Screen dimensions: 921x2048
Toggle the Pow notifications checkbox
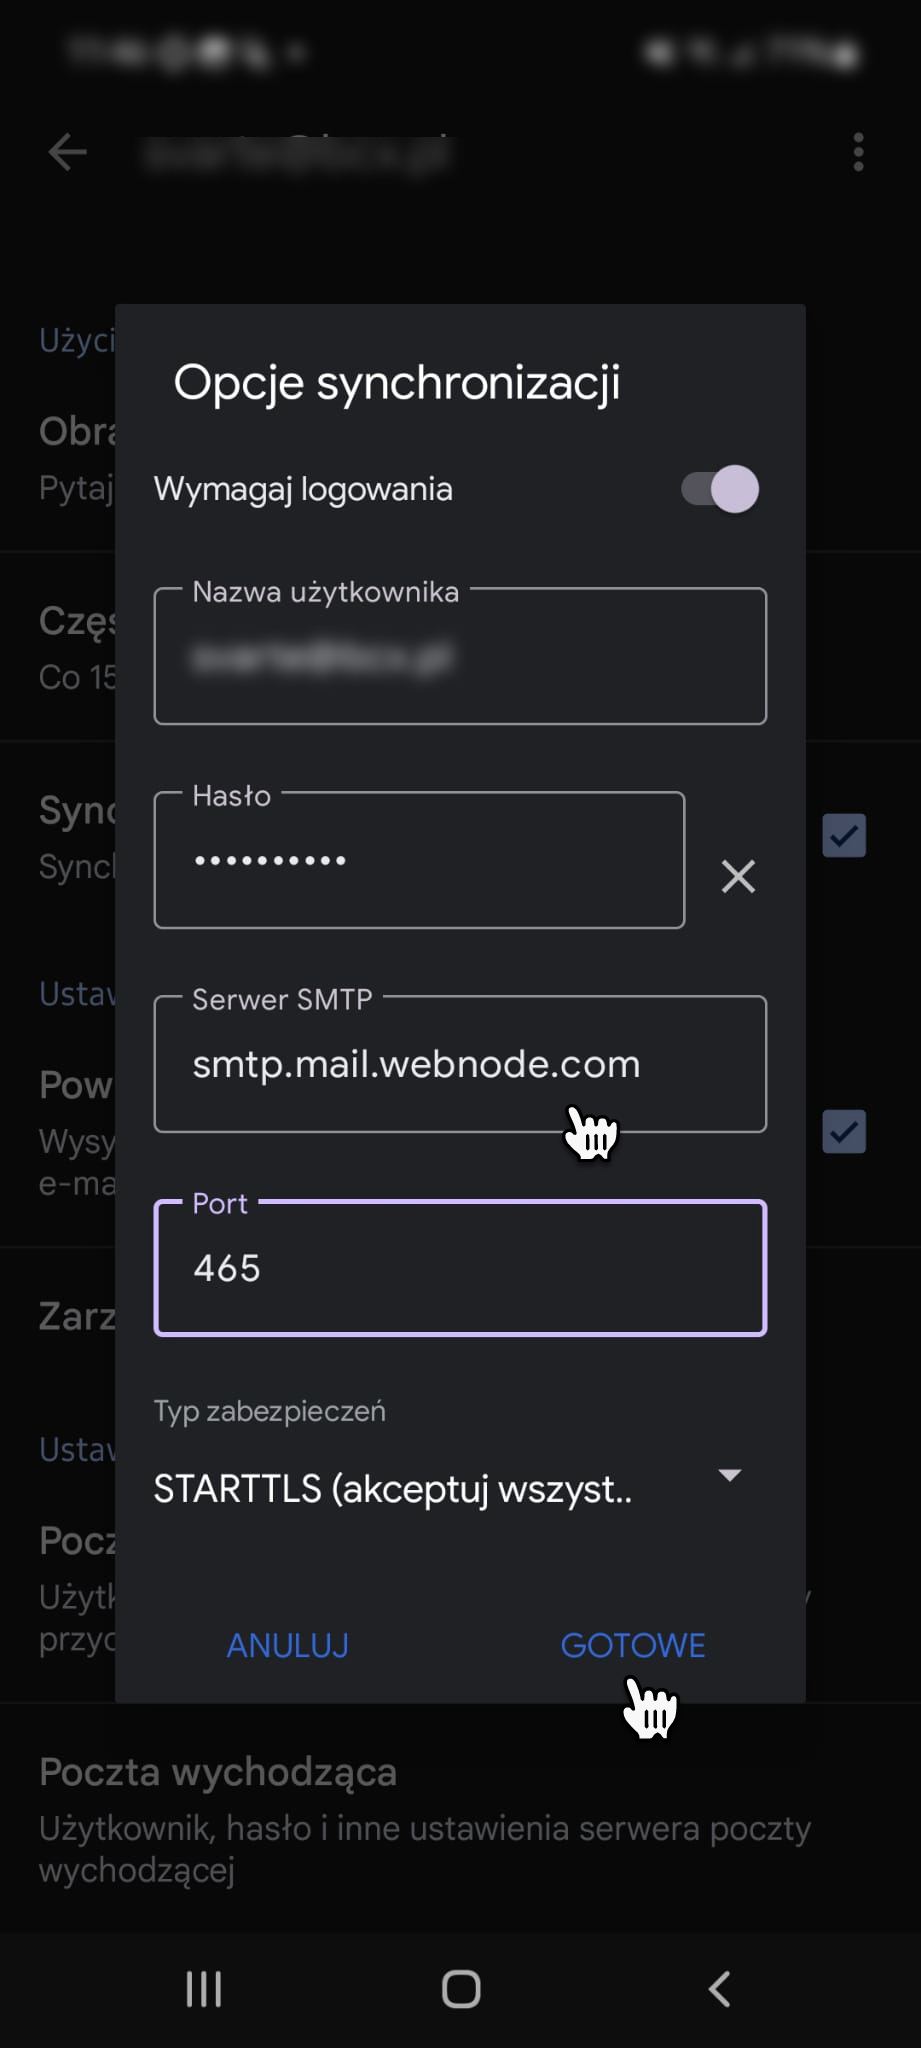pos(844,1131)
